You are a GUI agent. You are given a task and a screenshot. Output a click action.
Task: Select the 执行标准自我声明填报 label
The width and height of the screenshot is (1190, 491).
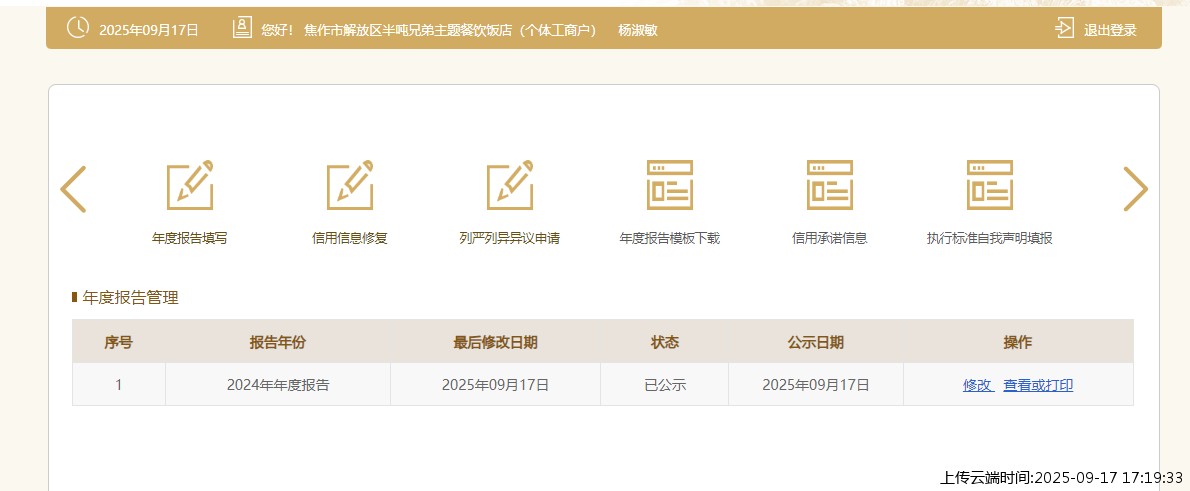990,238
